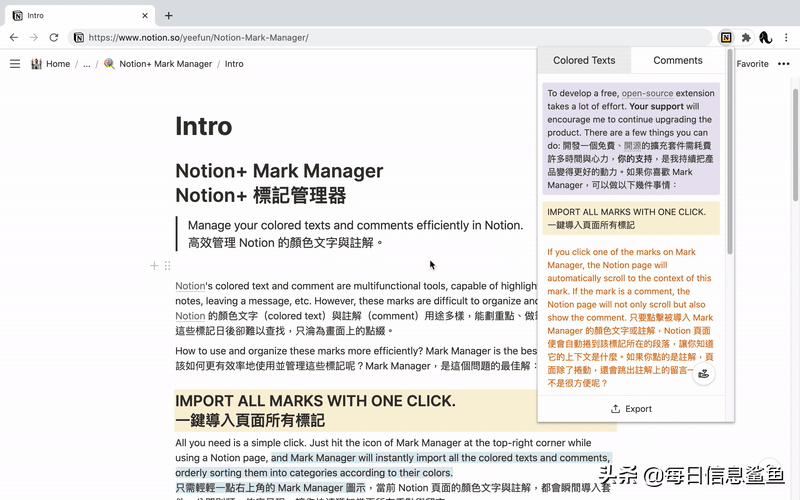Select the yellow IMPORT ALL MARKS mark

[x=631, y=218]
